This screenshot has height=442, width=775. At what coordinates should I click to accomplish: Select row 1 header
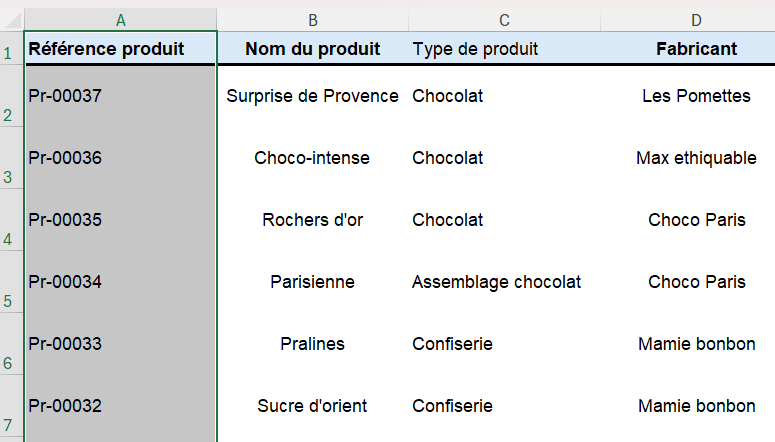pos(11,49)
